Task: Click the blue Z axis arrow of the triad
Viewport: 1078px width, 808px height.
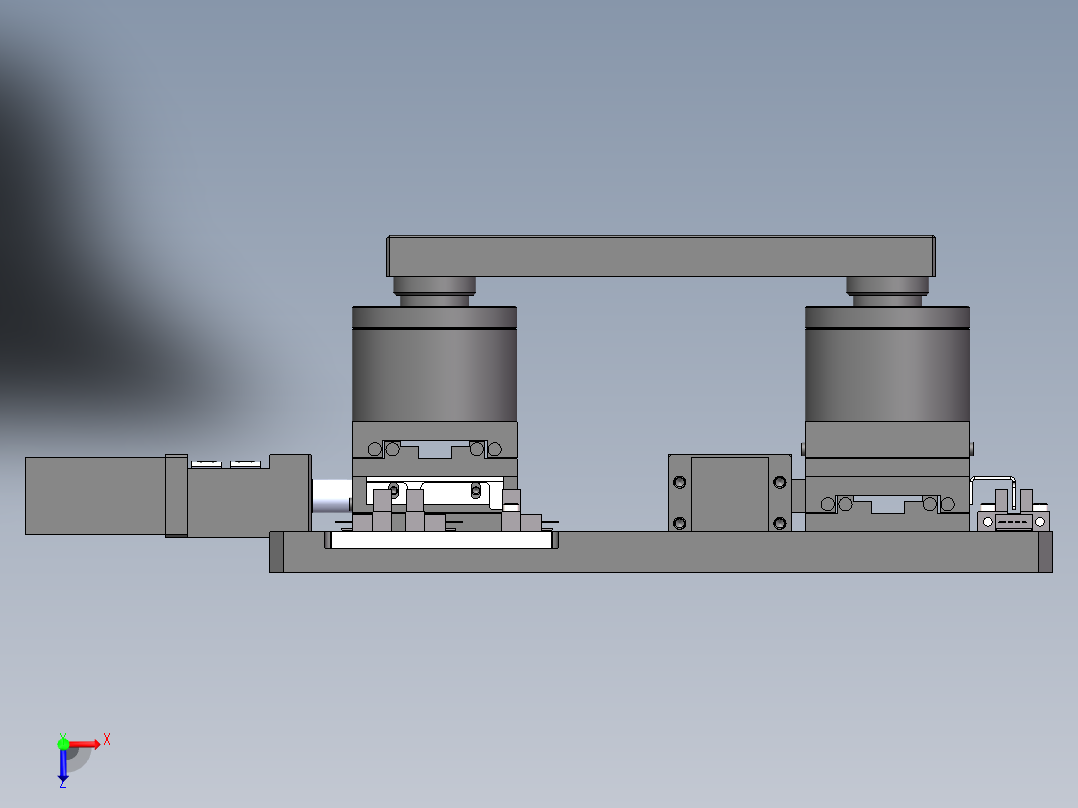Action: (x=63, y=766)
